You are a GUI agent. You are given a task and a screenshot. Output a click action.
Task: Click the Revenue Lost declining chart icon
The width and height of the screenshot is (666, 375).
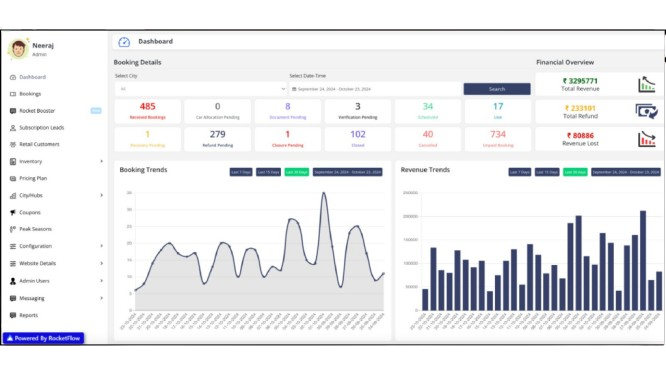pos(646,139)
